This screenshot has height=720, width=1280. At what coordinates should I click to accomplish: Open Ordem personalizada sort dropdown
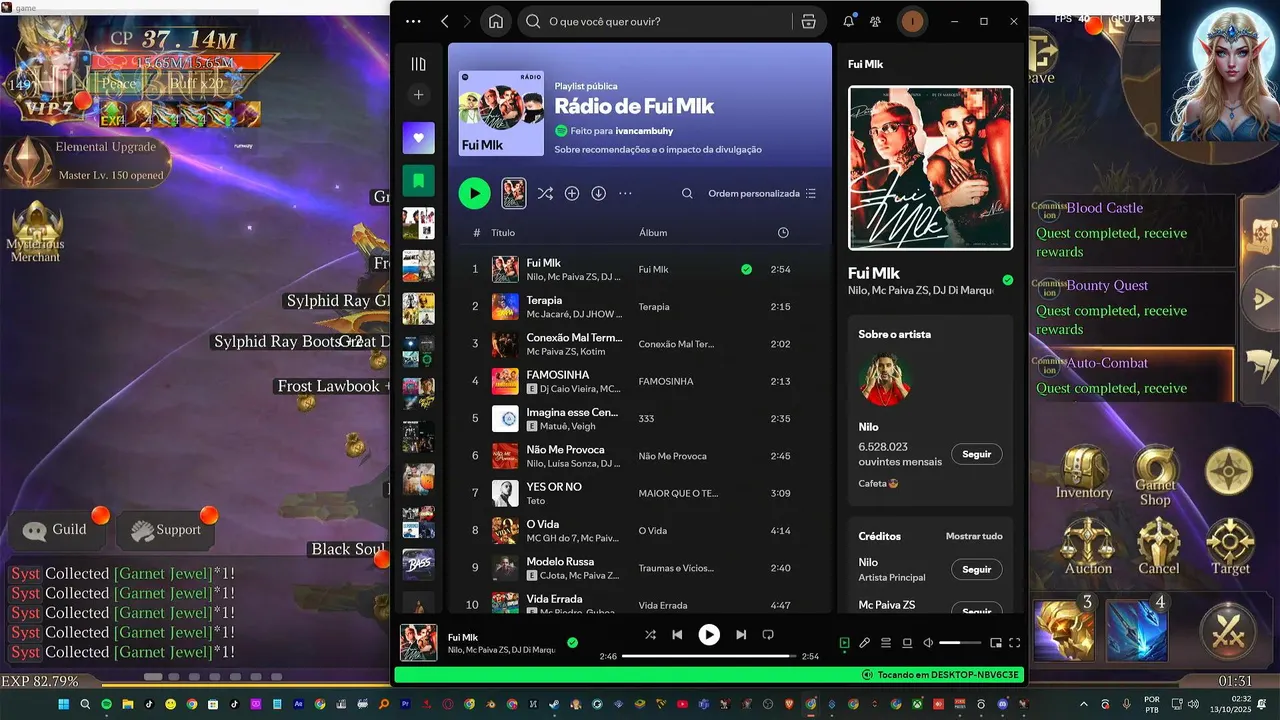[762, 193]
